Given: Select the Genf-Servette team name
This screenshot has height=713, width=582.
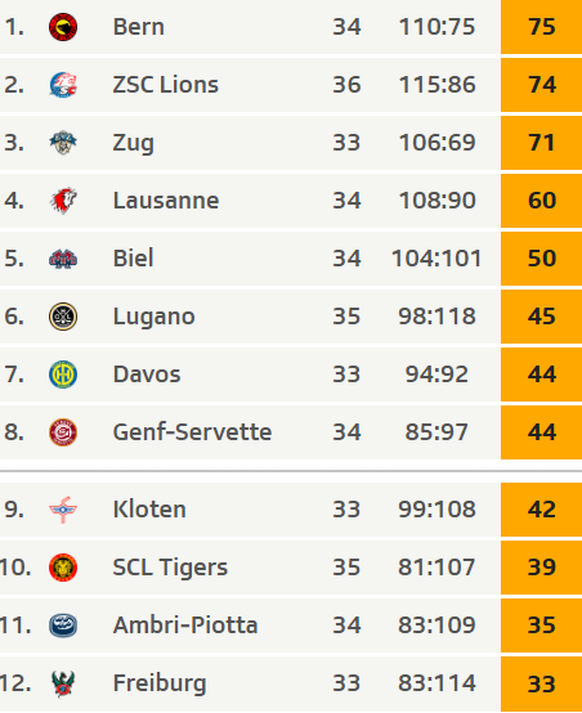Looking at the screenshot, I should [x=192, y=432].
